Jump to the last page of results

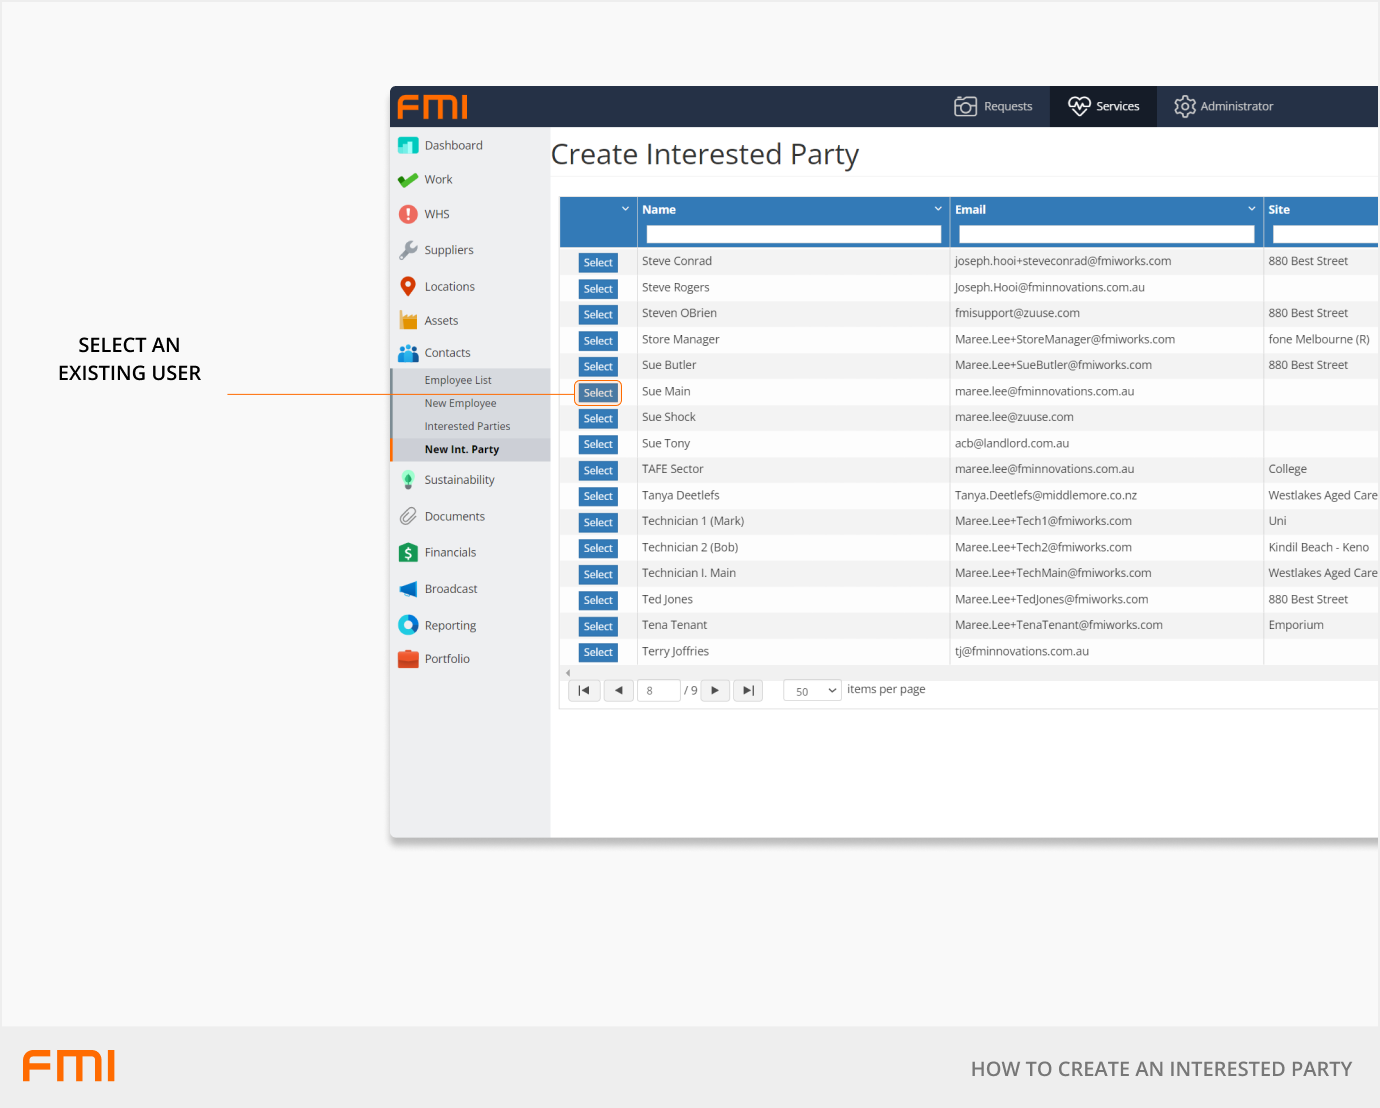click(748, 691)
